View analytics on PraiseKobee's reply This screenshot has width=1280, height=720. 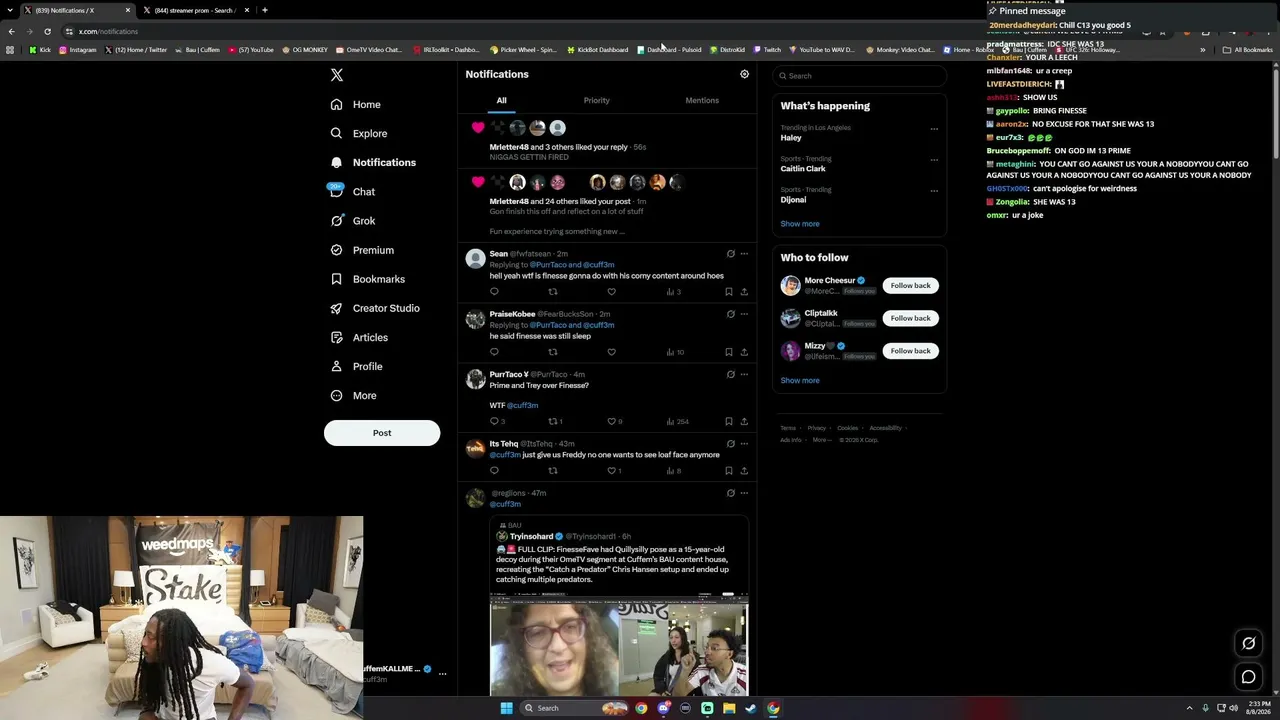(x=675, y=352)
